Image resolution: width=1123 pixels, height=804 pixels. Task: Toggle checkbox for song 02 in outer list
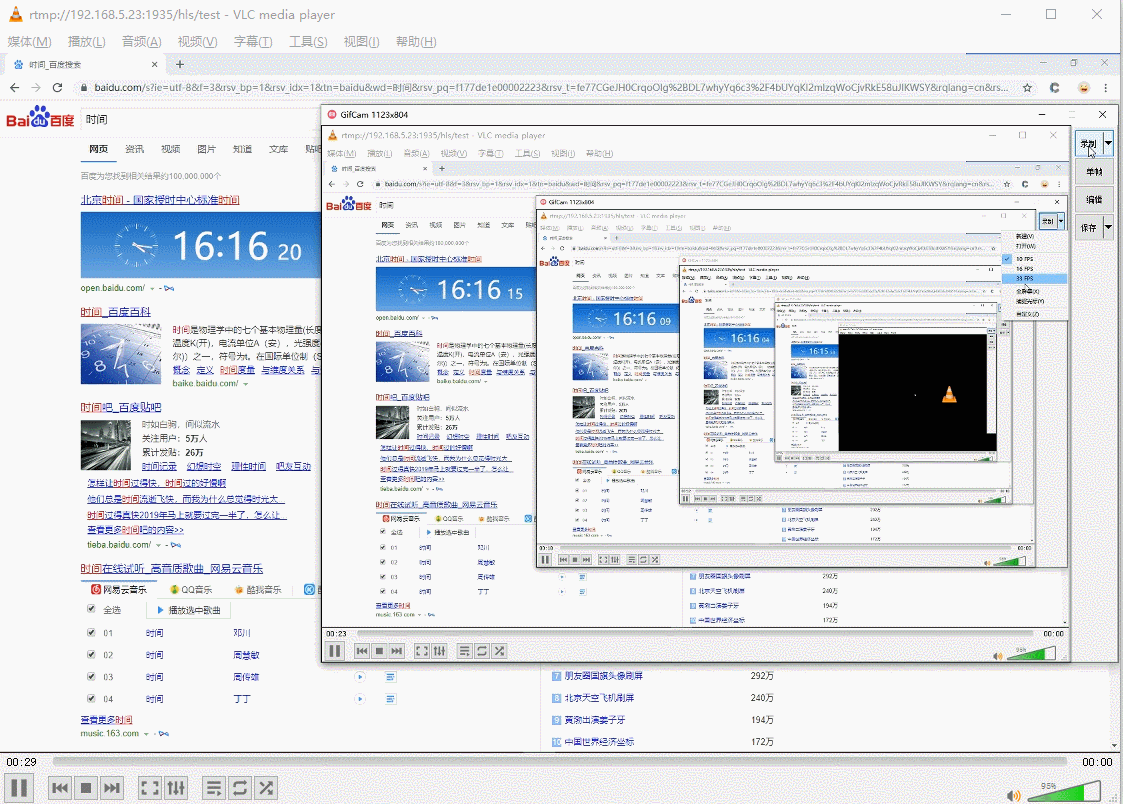(91, 654)
